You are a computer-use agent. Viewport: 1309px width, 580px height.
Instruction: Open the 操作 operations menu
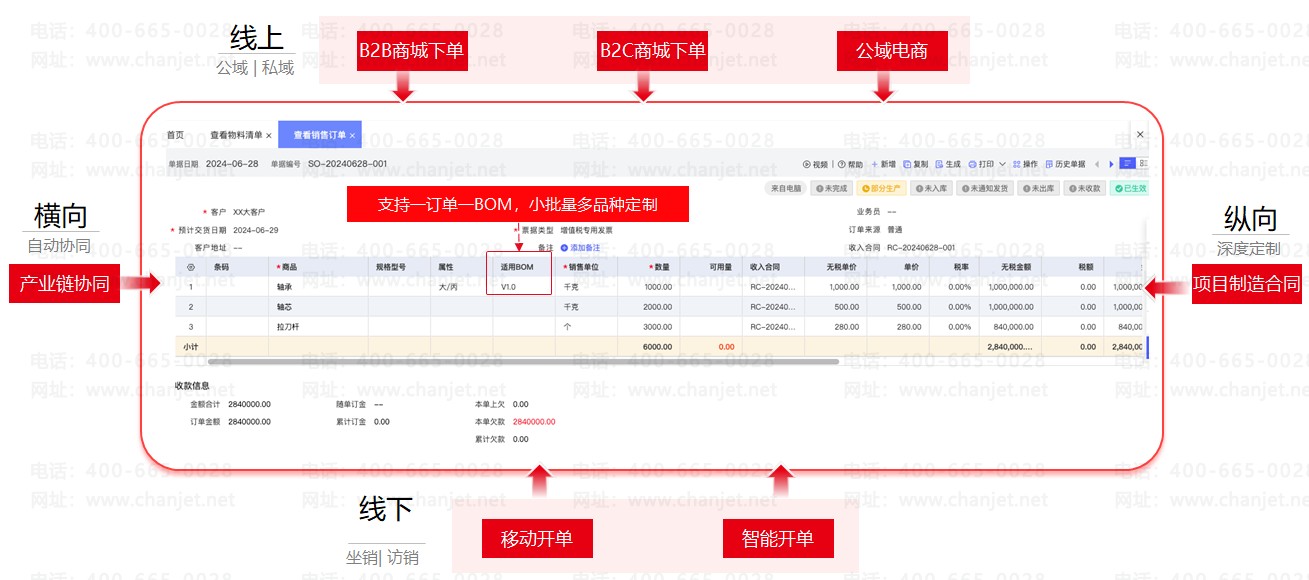(1025, 164)
